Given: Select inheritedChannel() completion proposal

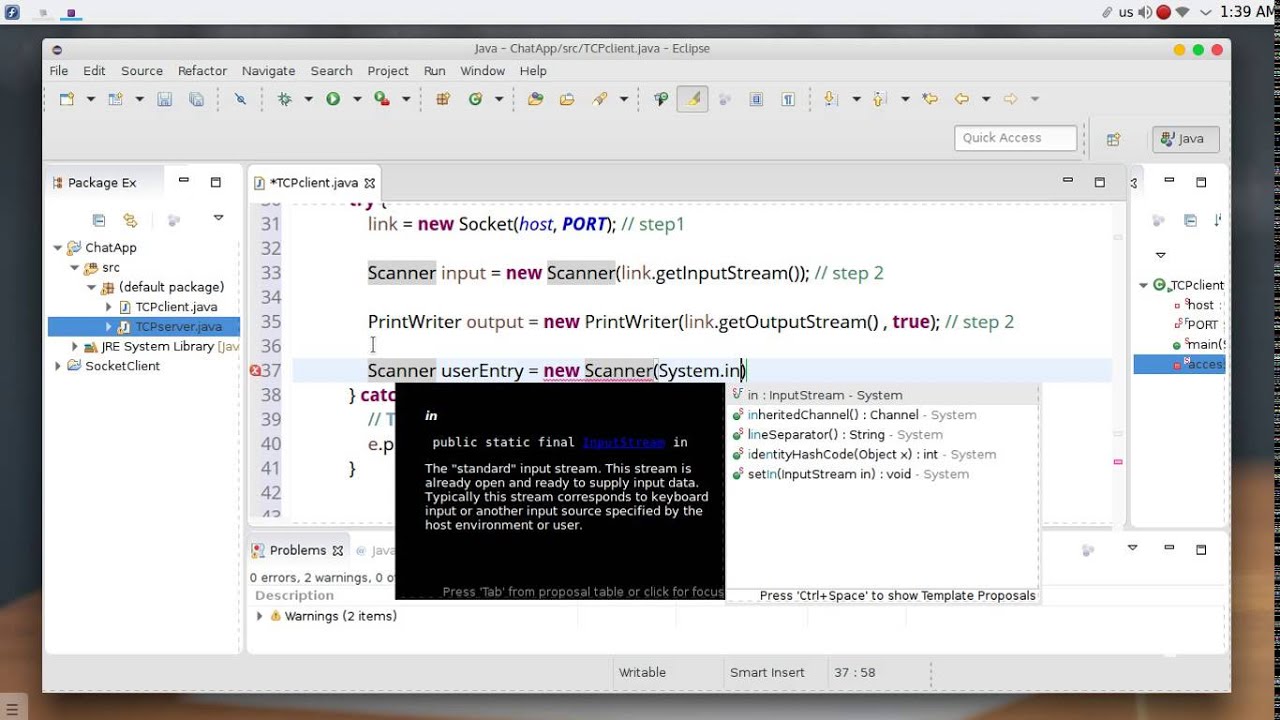Looking at the screenshot, I should pyautogui.click(x=882, y=415).
